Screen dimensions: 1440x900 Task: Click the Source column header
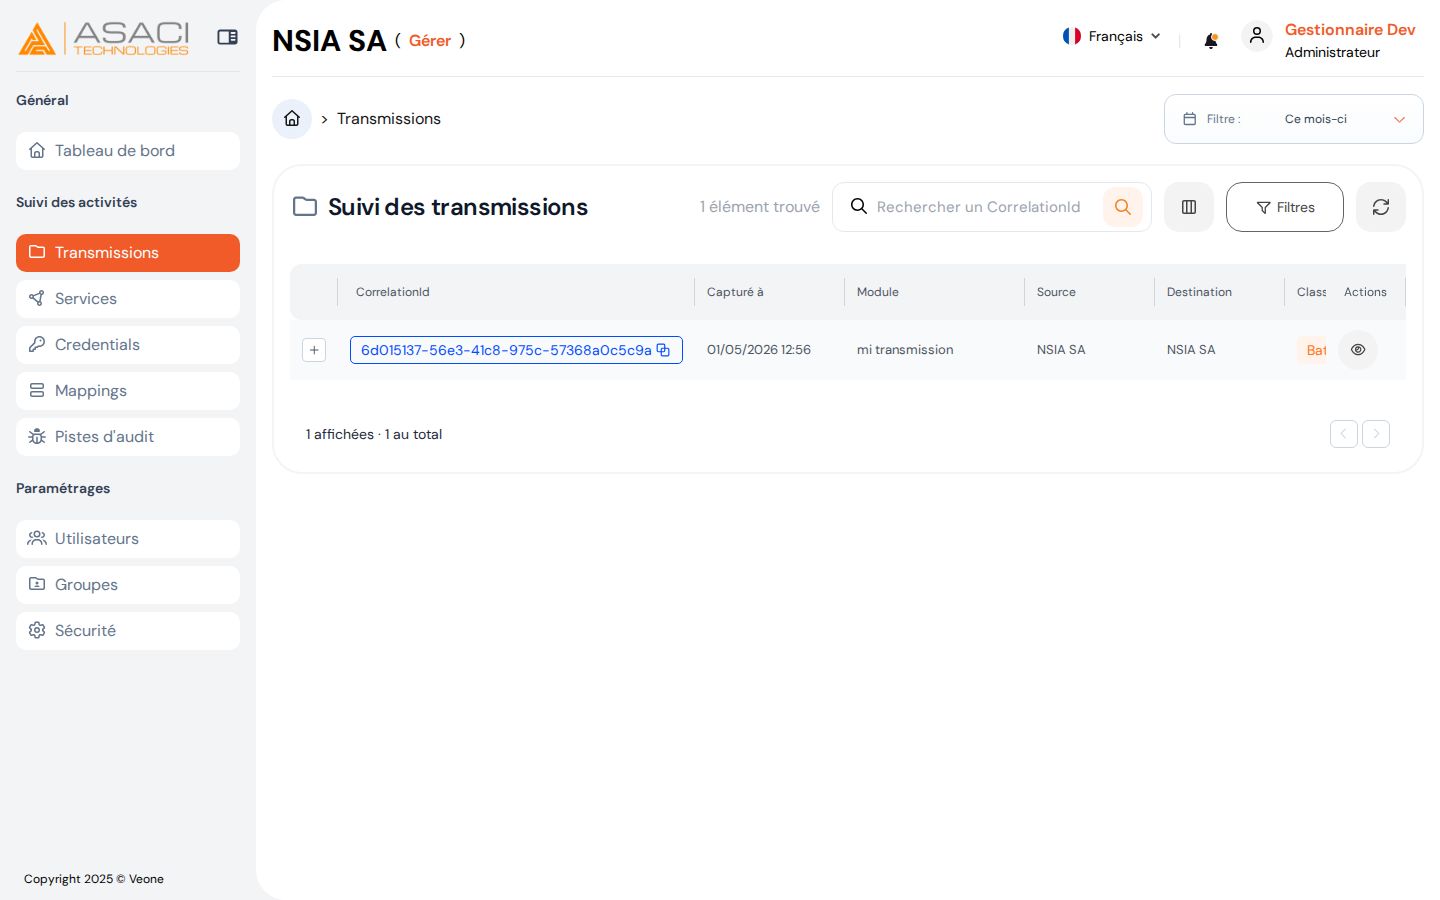1056,292
